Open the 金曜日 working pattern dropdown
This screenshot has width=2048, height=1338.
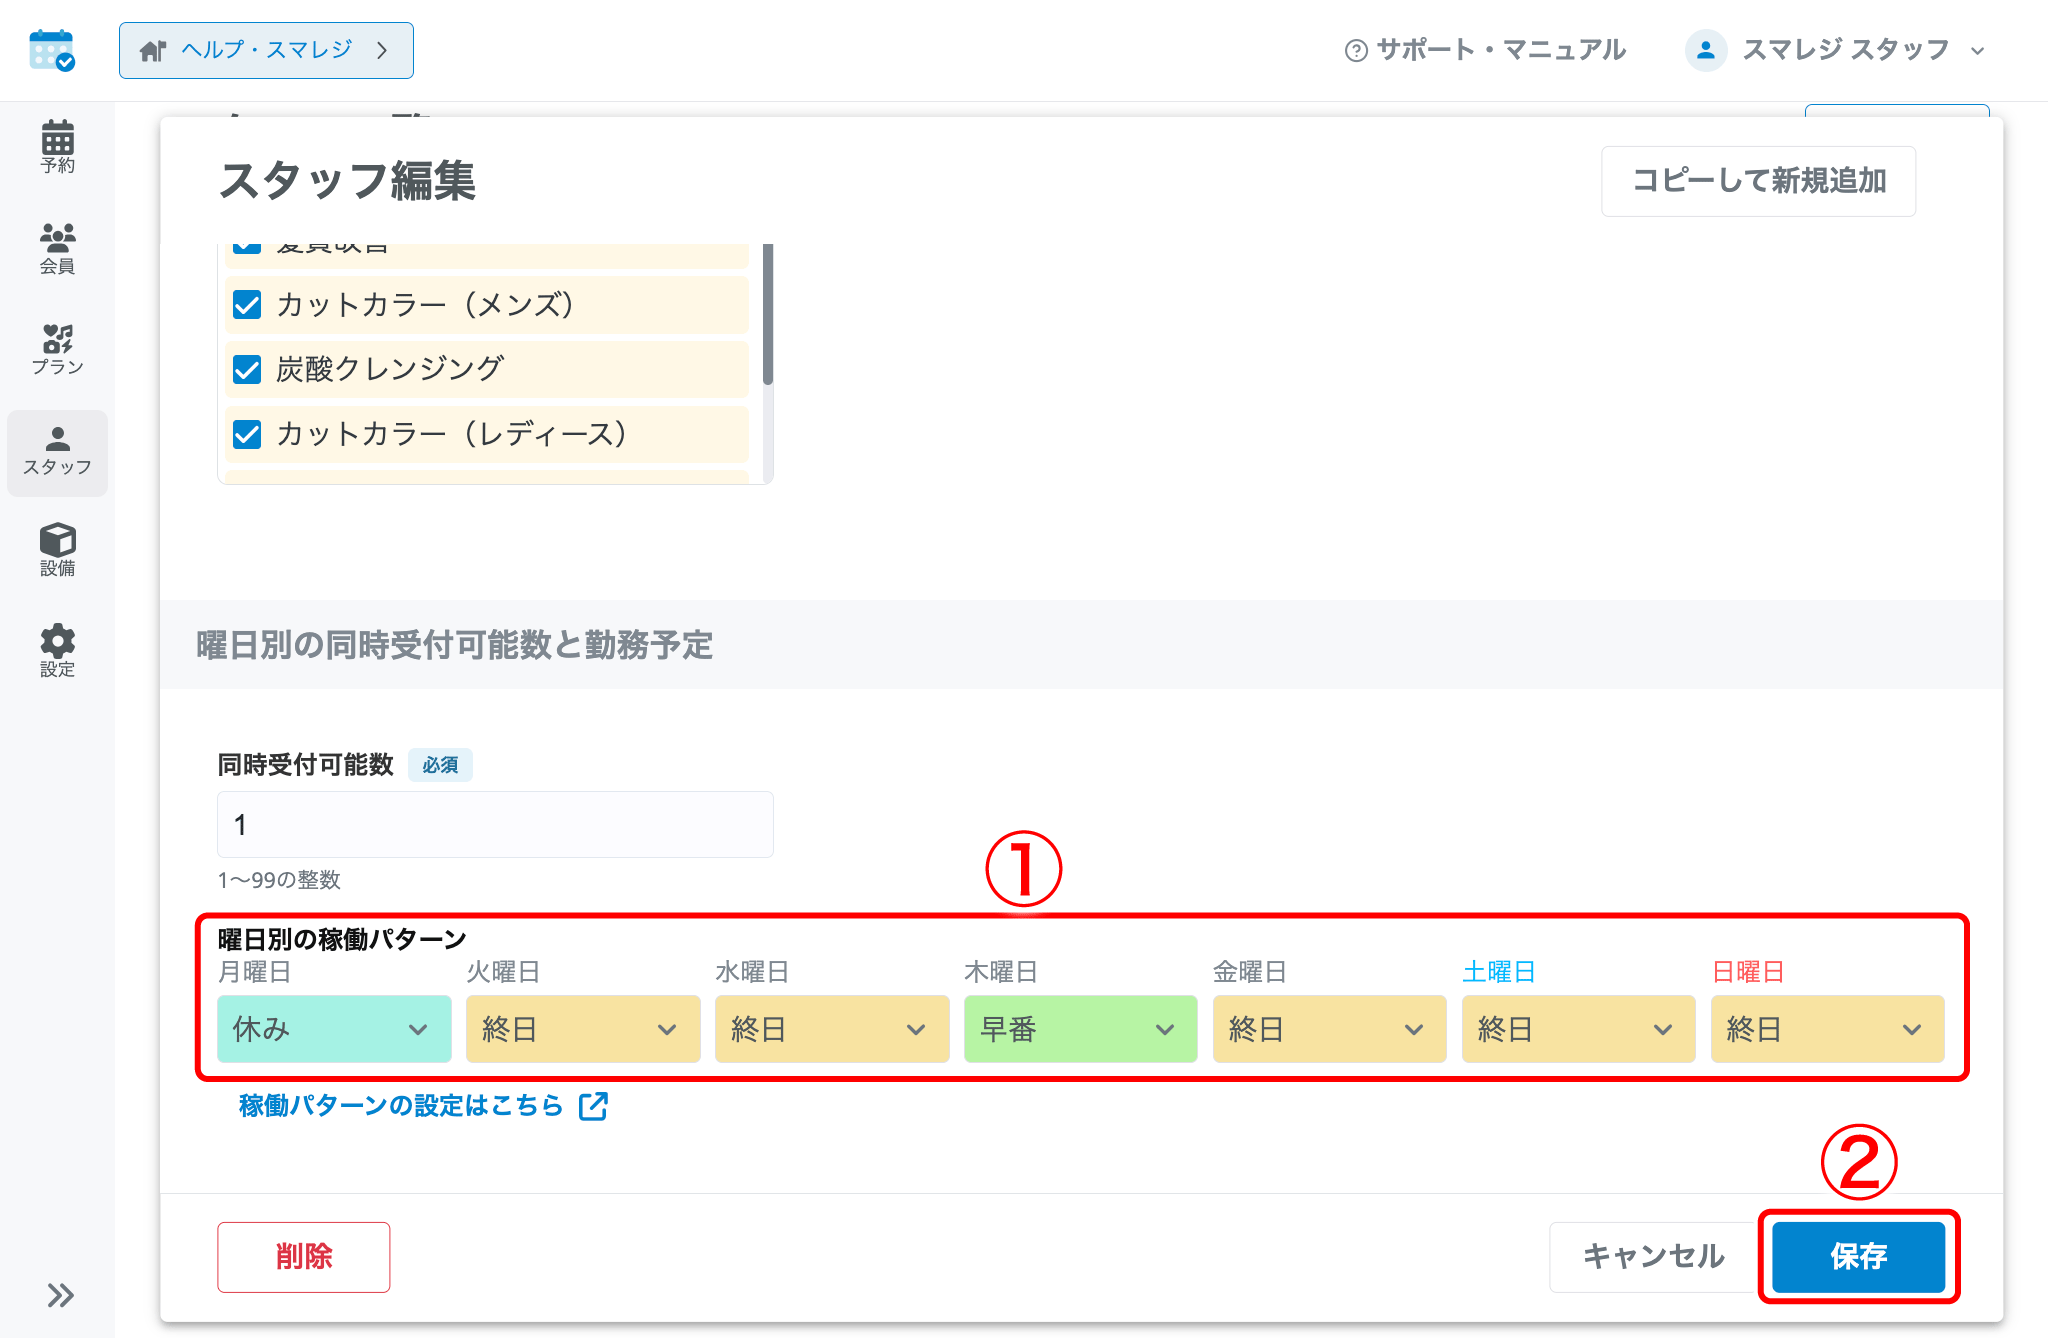[1330, 1029]
